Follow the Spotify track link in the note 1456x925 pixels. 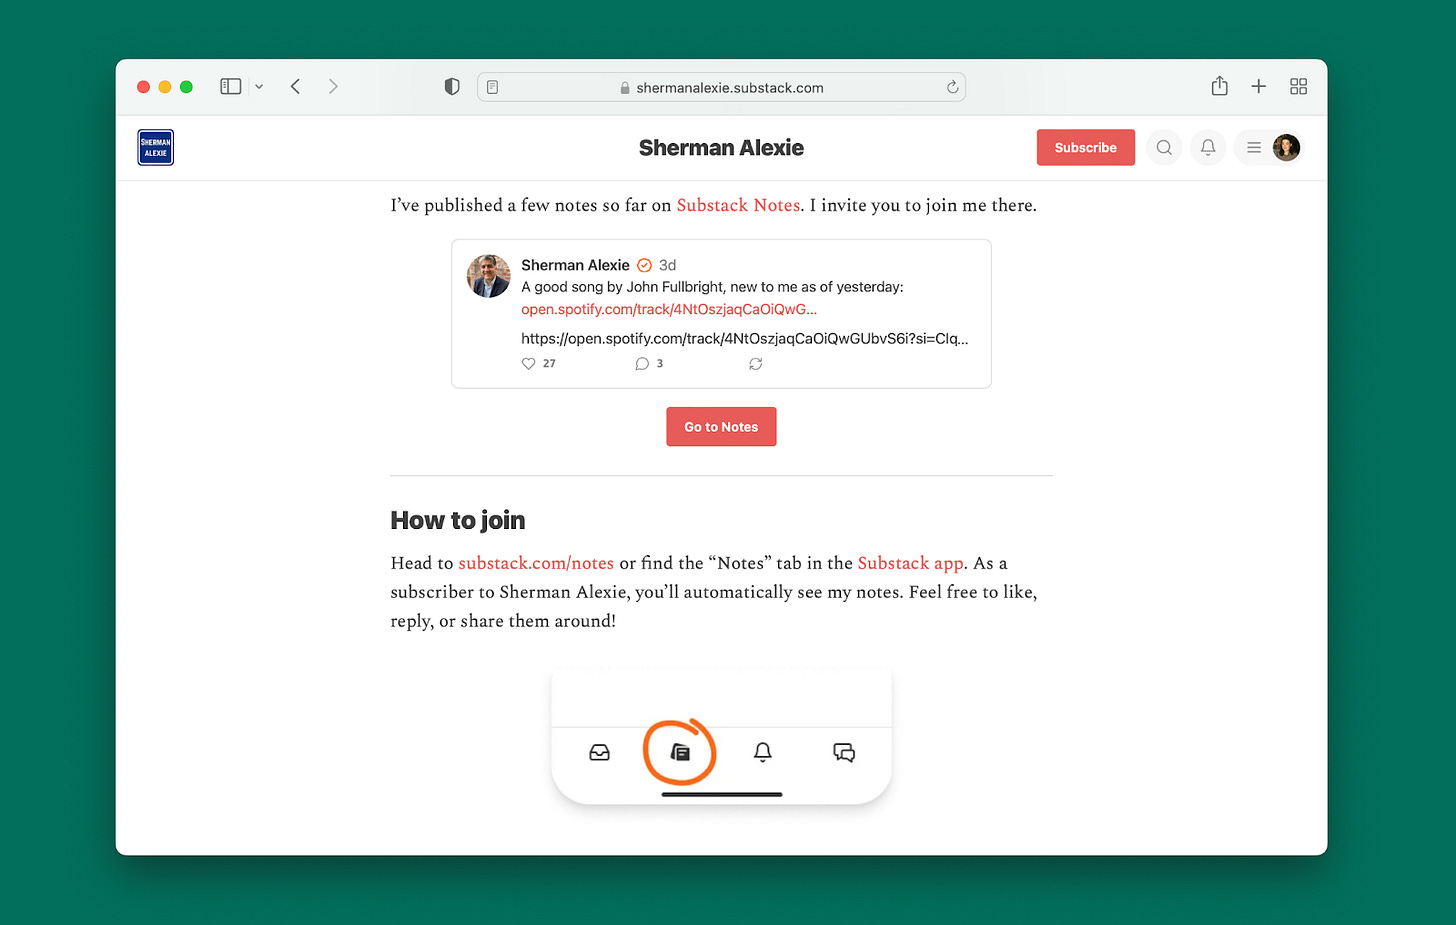[668, 309]
